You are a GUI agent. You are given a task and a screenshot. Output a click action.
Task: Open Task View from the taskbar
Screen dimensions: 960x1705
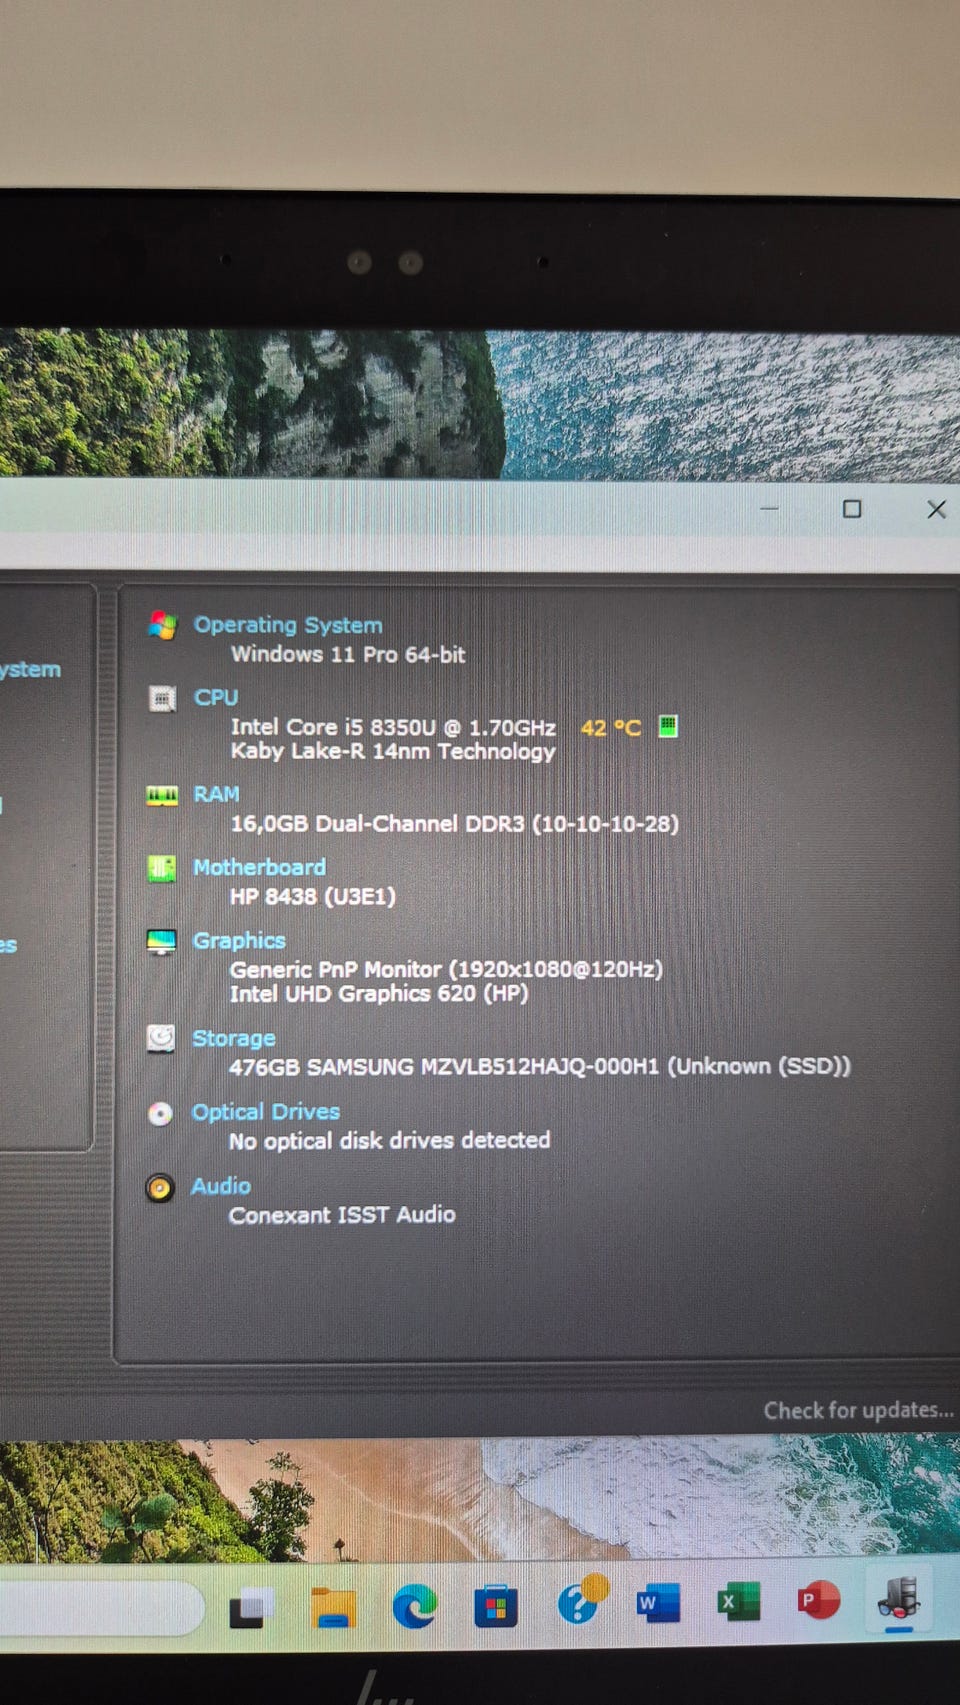point(251,1607)
